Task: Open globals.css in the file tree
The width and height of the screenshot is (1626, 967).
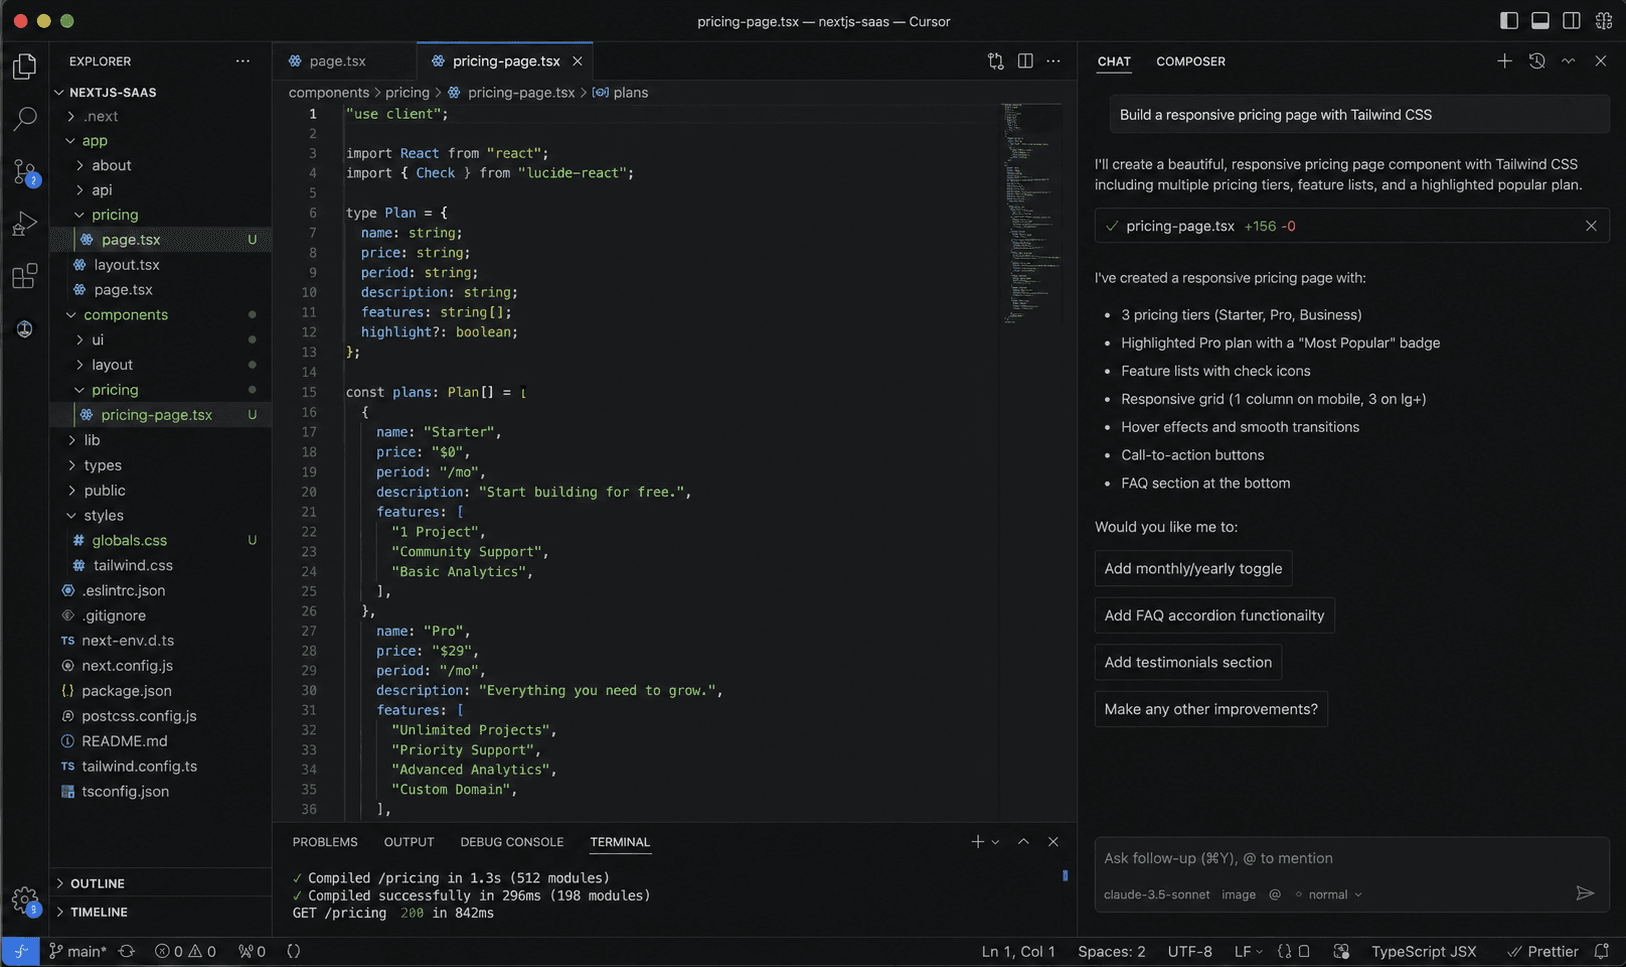Action: point(129,540)
